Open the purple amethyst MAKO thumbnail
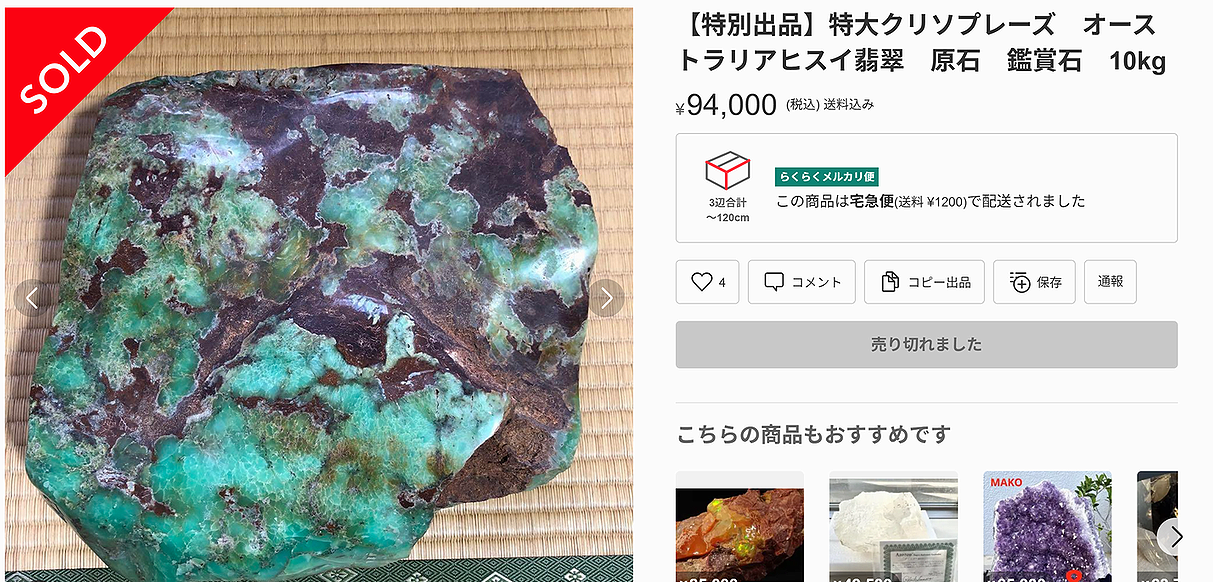Screen dimensions: 1213x582 [x=1047, y=527]
